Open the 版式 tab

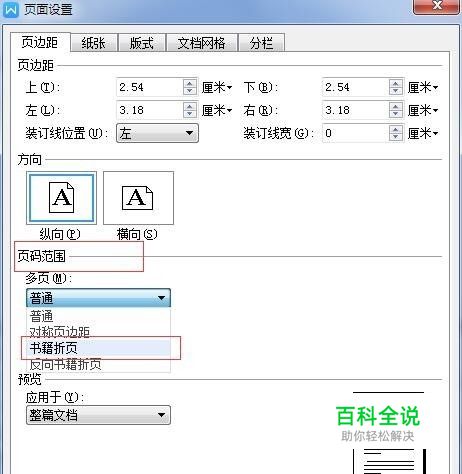tap(142, 43)
